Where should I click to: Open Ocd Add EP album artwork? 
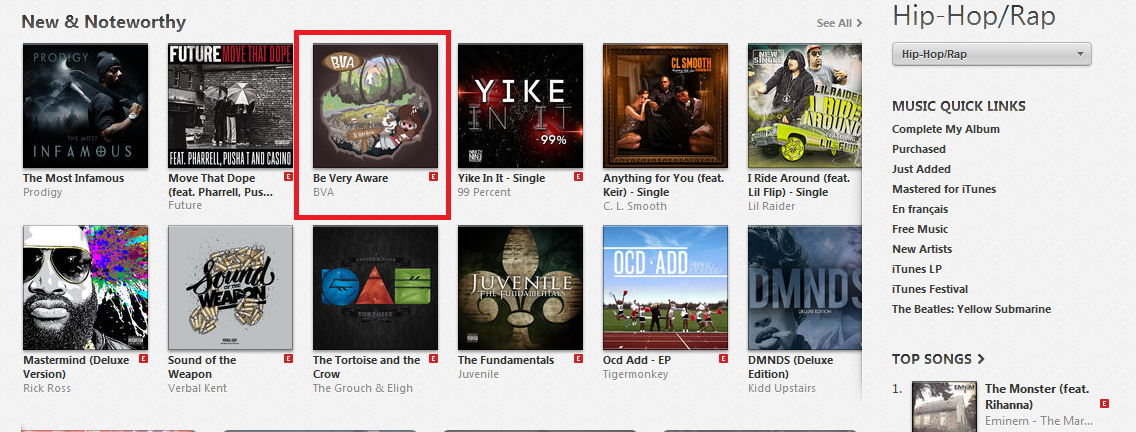coord(665,288)
